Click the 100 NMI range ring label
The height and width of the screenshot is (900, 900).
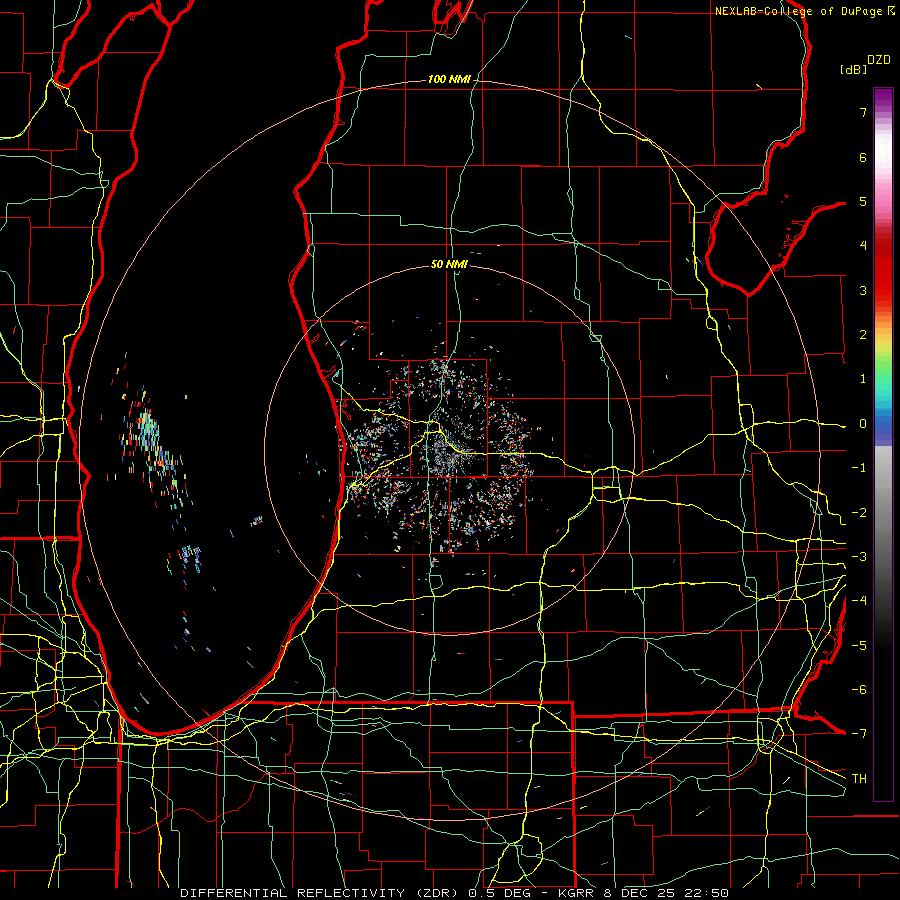click(x=449, y=79)
